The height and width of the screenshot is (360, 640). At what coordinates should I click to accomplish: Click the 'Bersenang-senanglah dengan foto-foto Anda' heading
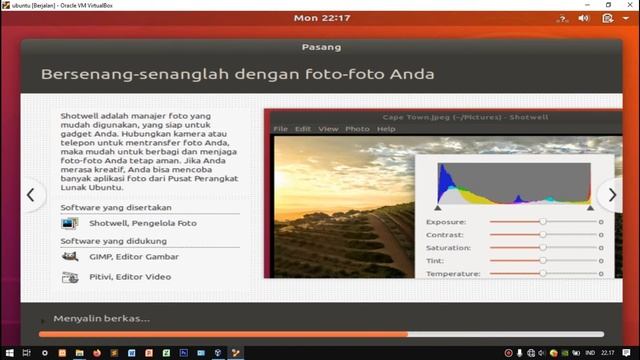(x=238, y=74)
